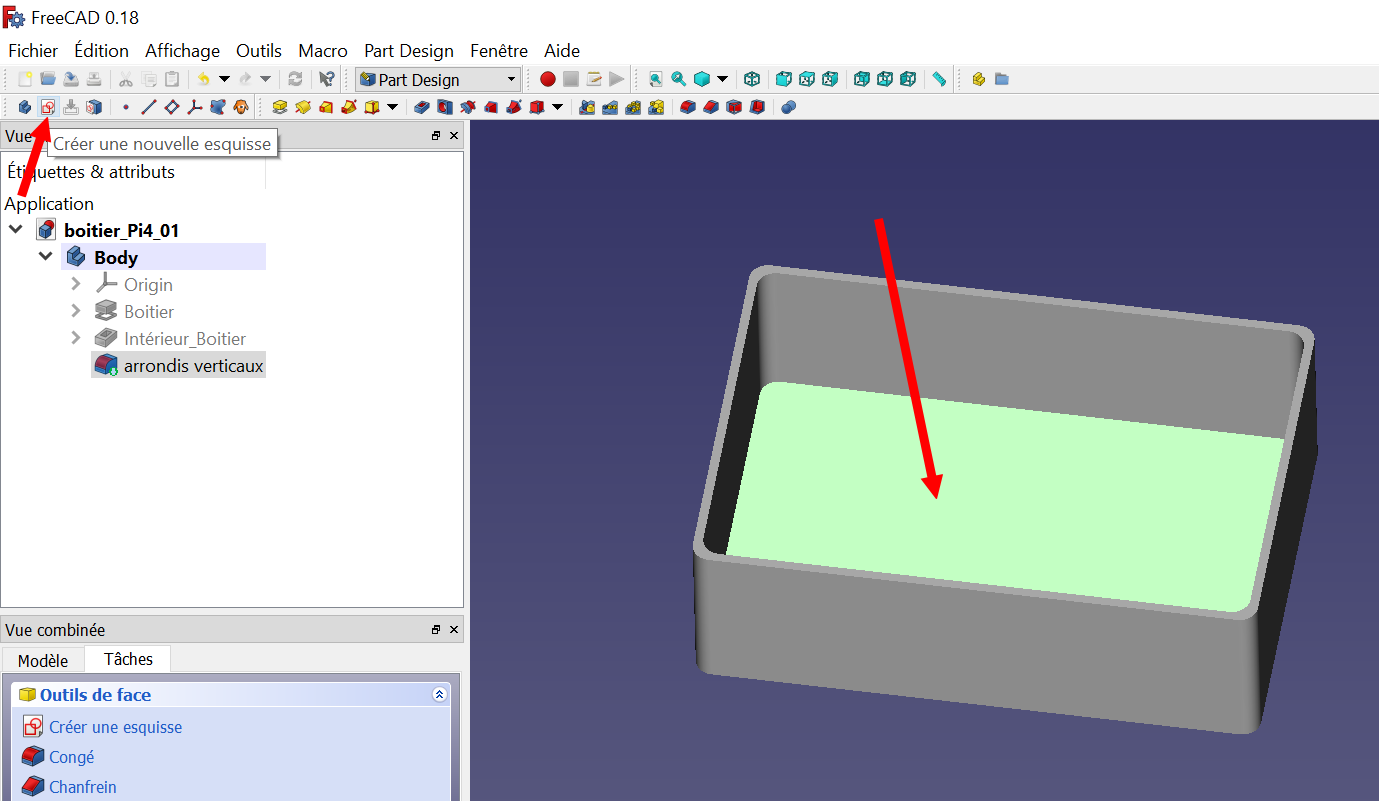Click the Fillet toolbar icon
1379x801 pixels.
click(688, 107)
